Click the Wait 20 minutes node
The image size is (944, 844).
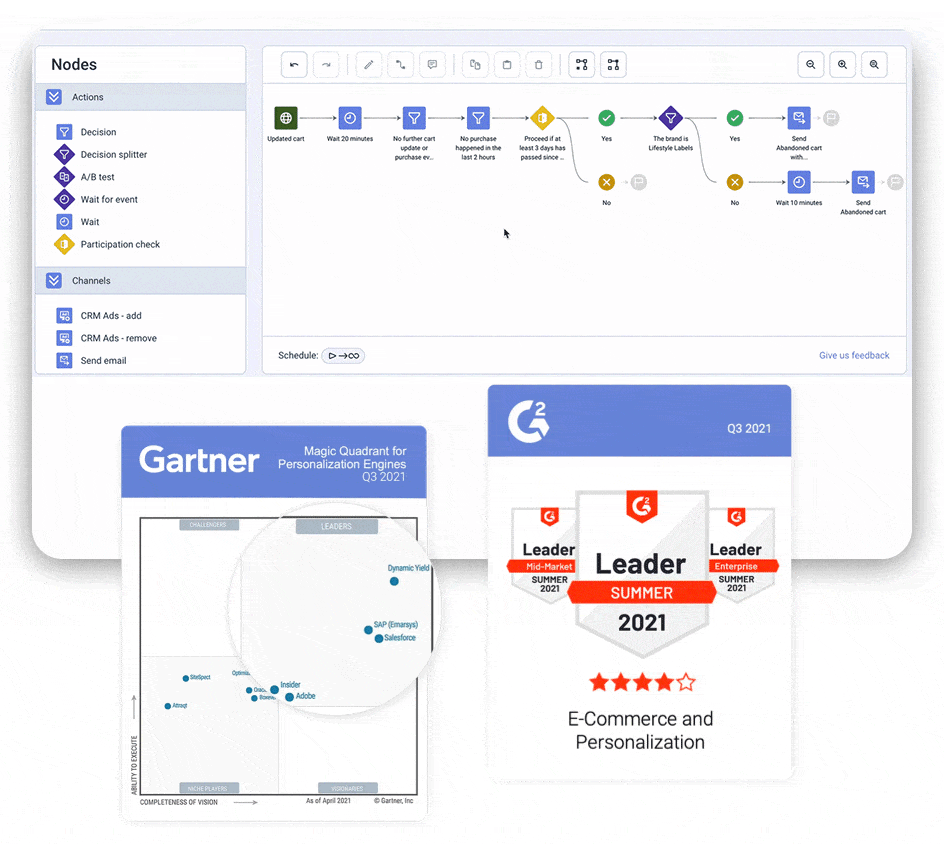point(350,118)
